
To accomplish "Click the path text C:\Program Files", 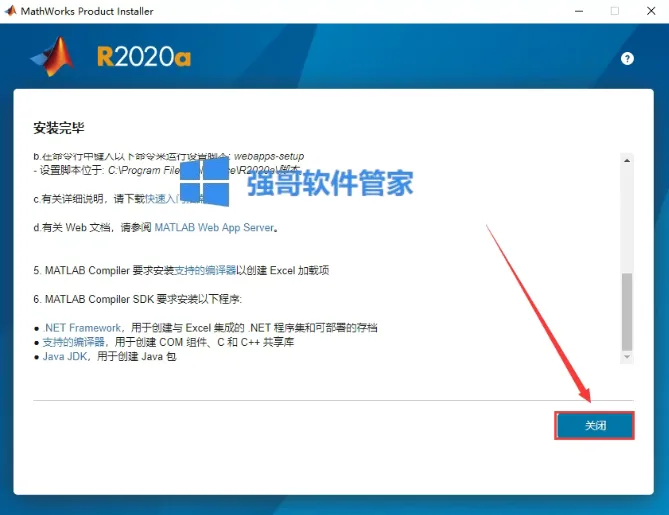I will click(145, 170).
